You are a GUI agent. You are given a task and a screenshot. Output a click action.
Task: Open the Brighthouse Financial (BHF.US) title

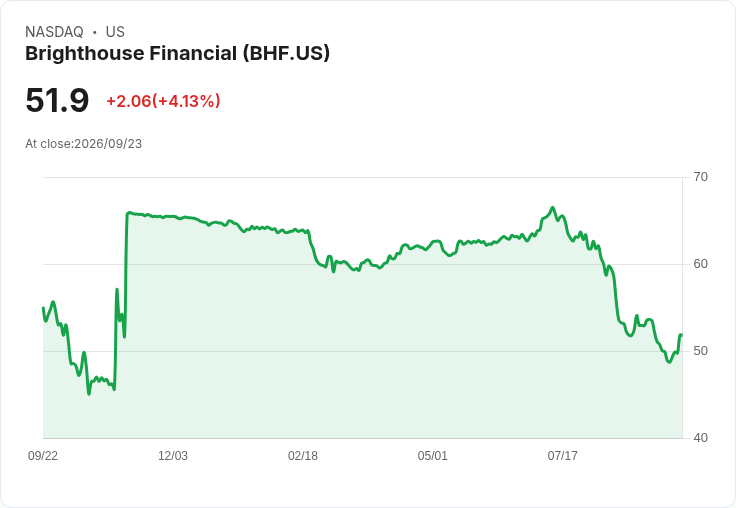click(x=177, y=53)
